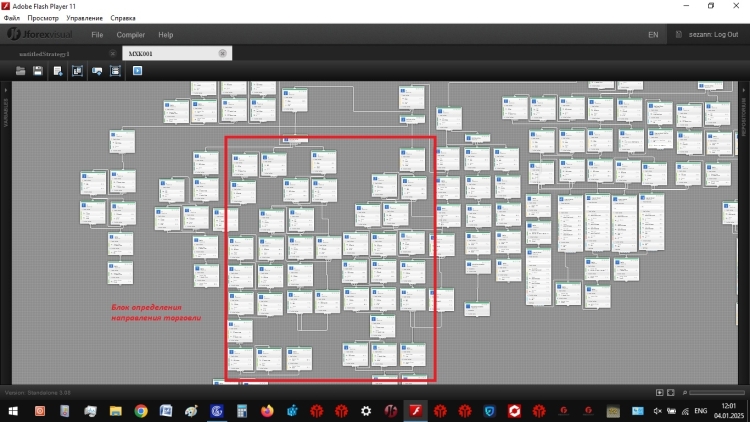Fit the canvas with the status bar frame icon
The image size is (750, 422).
click(x=671, y=392)
